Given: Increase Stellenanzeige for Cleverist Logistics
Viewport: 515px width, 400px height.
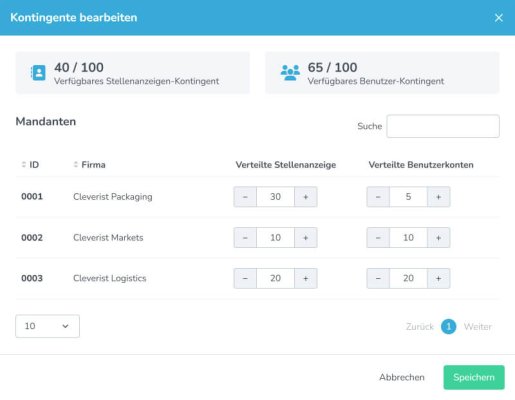Looking at the screenshot, I should (x=306, y=278).
